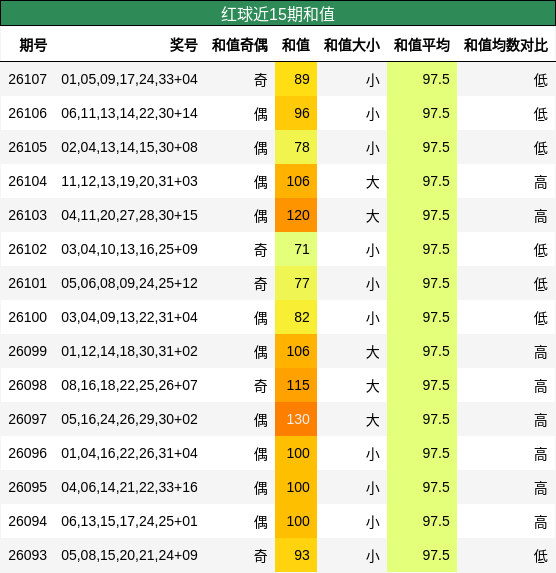This screenshot has width=556, height=573.
Task: Click winning numbers 04,11,20,27,28,30+15
Action: click(129, 215)
